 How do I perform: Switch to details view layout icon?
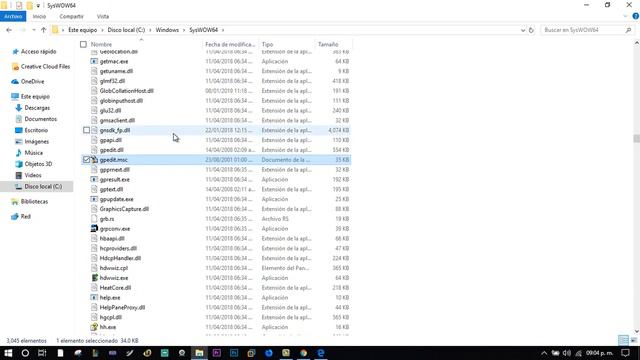tap(623, 340)
